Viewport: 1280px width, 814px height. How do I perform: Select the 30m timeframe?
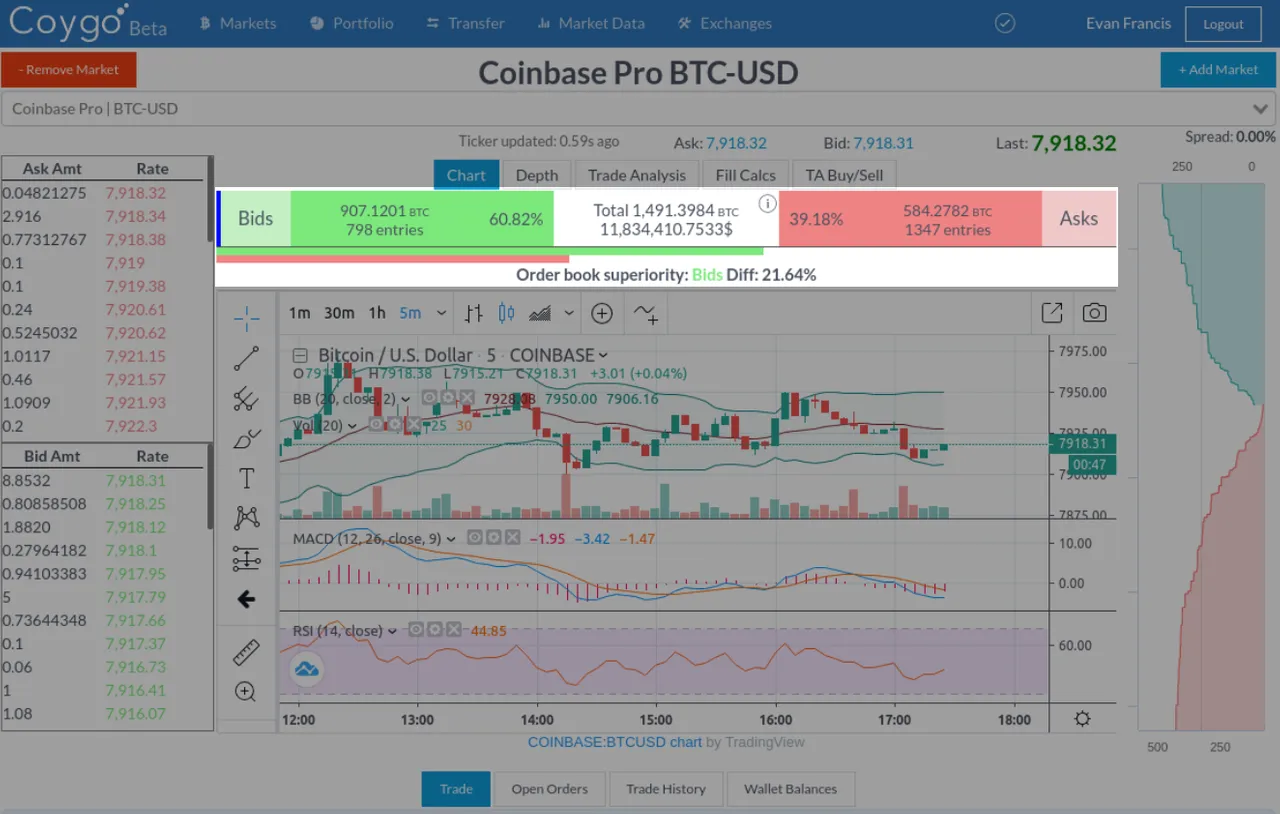[x=339, y=313]
